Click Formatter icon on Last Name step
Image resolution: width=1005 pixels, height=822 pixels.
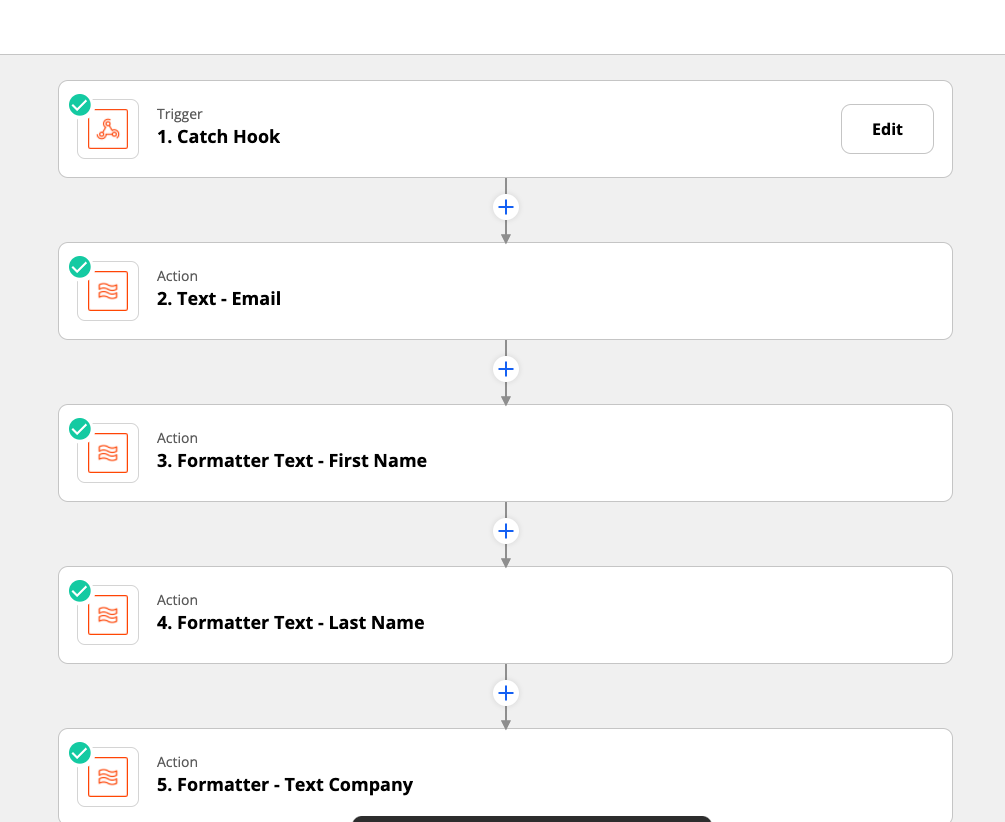click(x=108, y=615)
